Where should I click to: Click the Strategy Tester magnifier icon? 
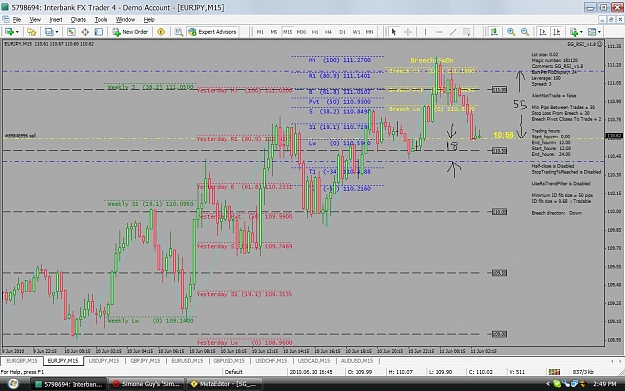(x=179, y=32)
